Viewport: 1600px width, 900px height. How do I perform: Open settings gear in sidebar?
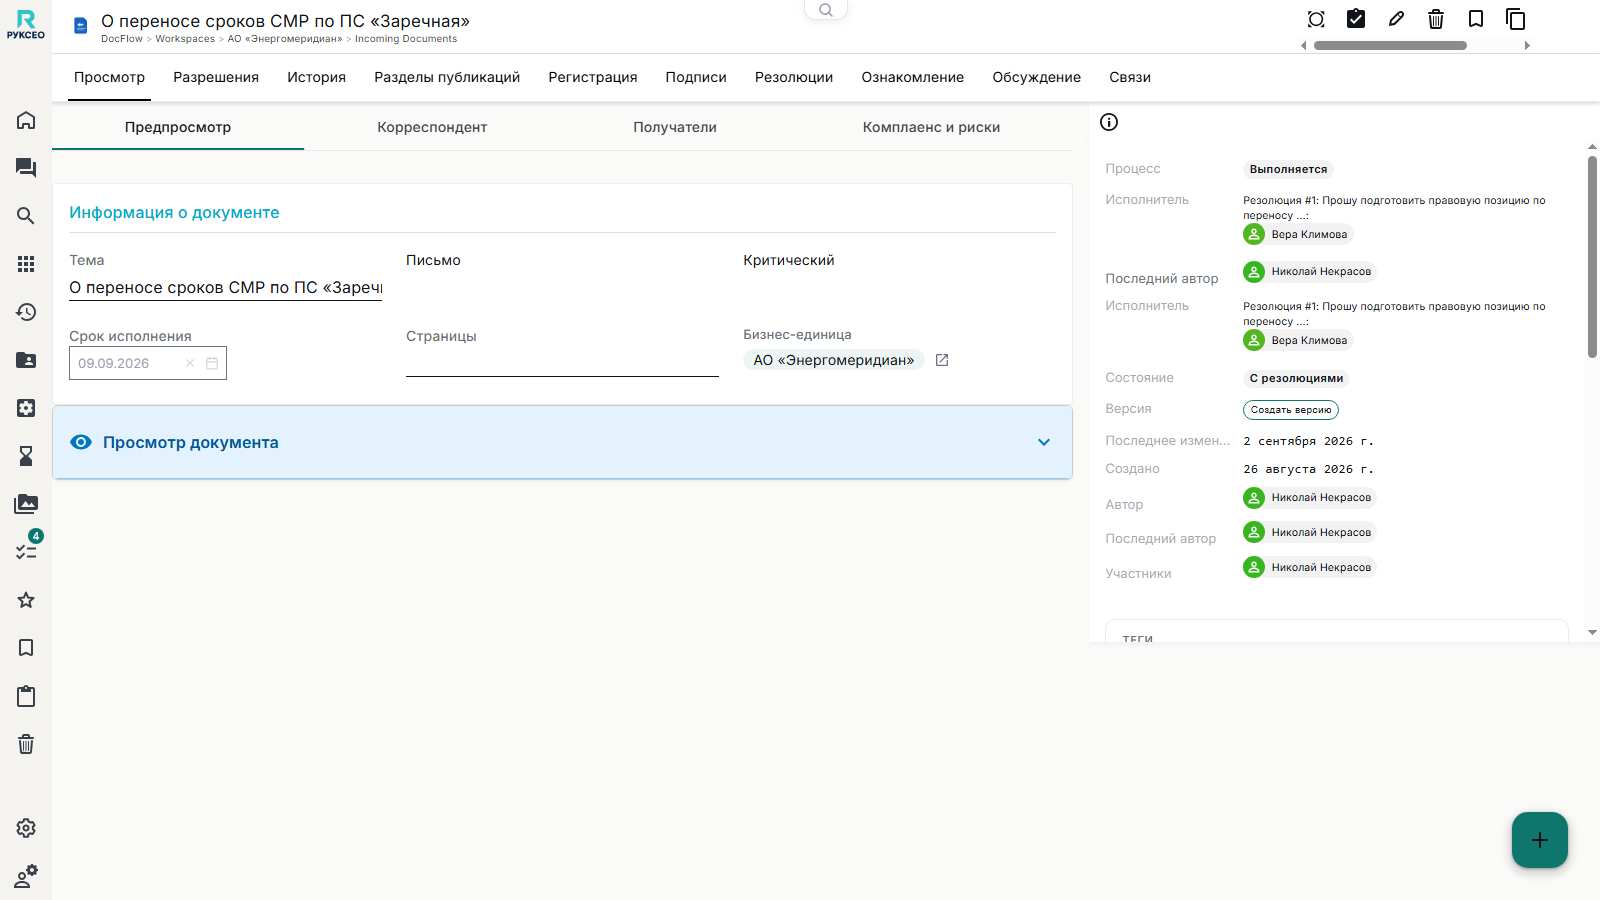pyautogui.click(x=26, y=828)
